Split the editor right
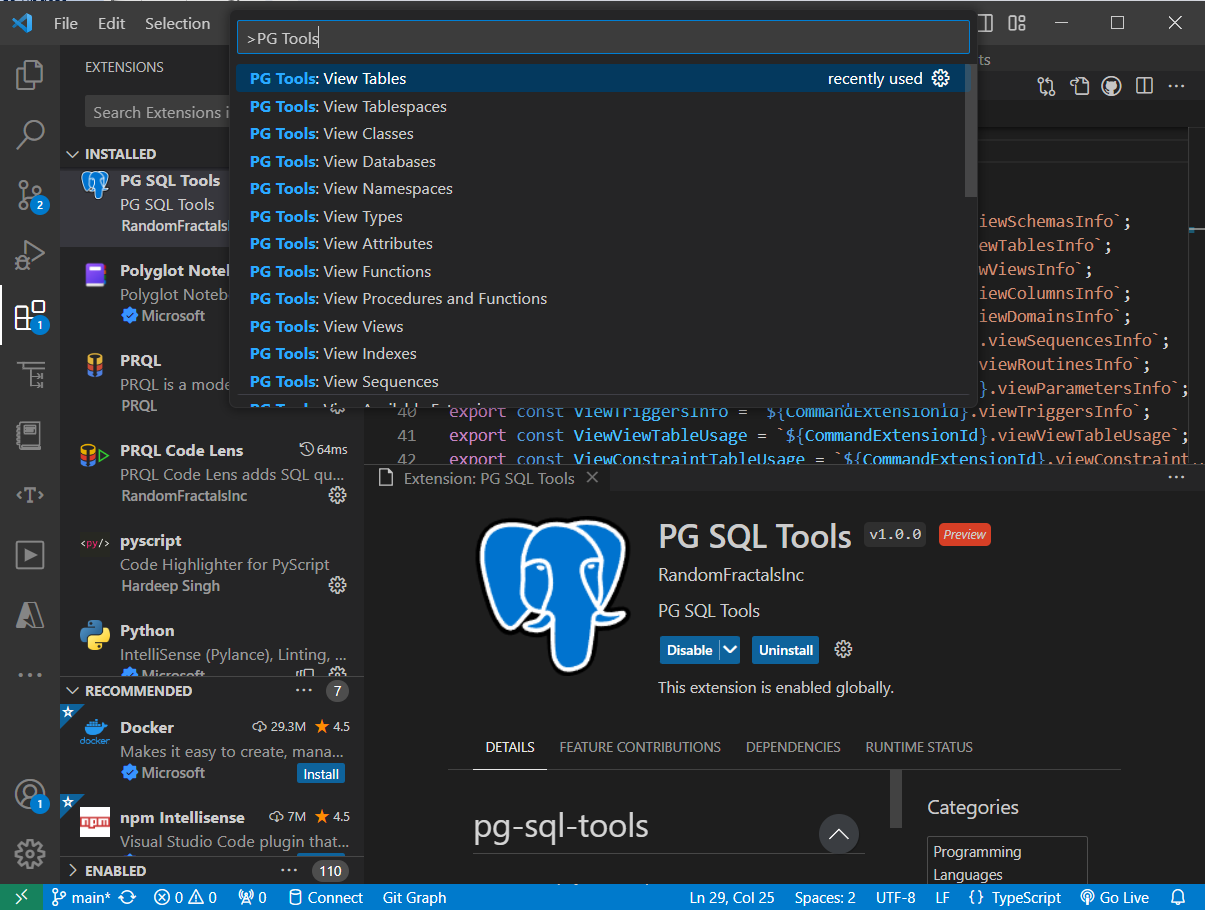The image size is (1205, 910). (1144, 87)
